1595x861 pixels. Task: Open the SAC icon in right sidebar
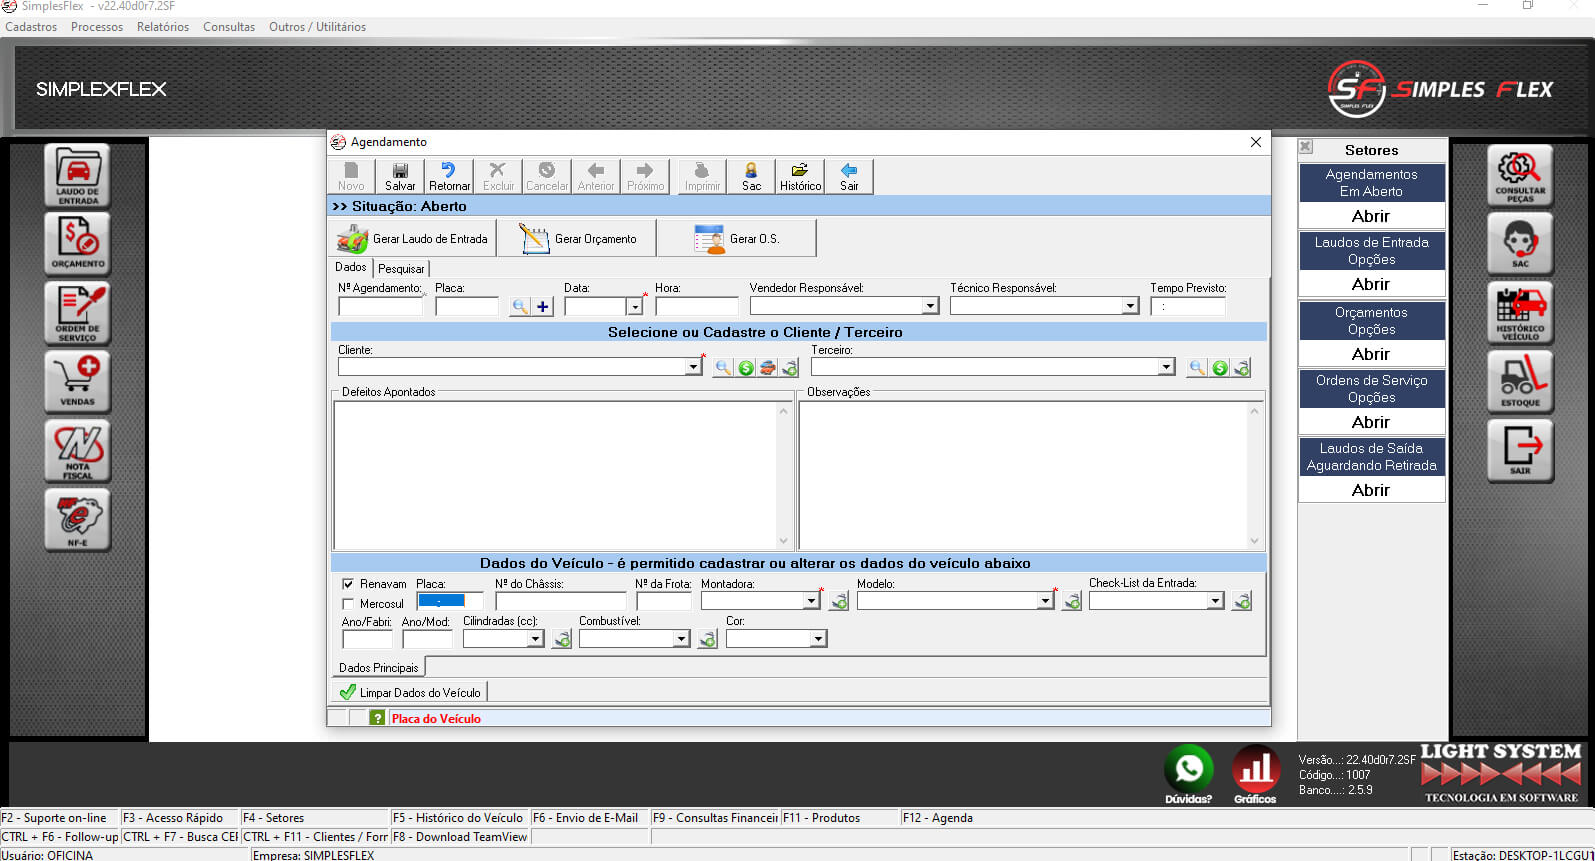(1520, 244)
